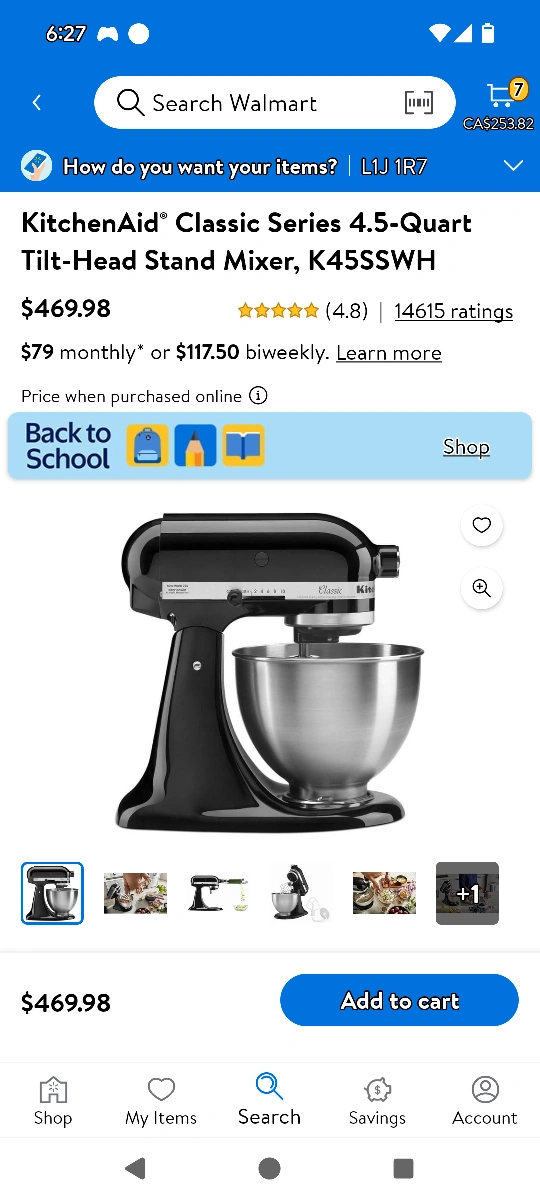Tap the Android home circle button
540x1200 pixels.
tap(269, 1168)
